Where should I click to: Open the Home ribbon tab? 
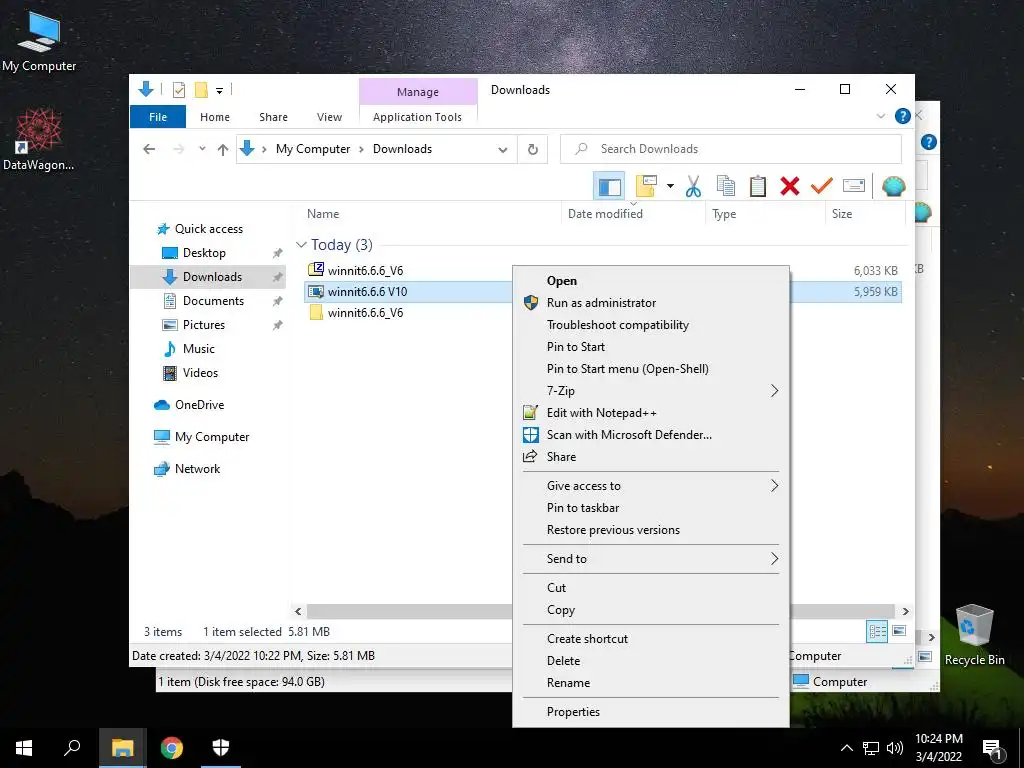(x=215, y=117)
